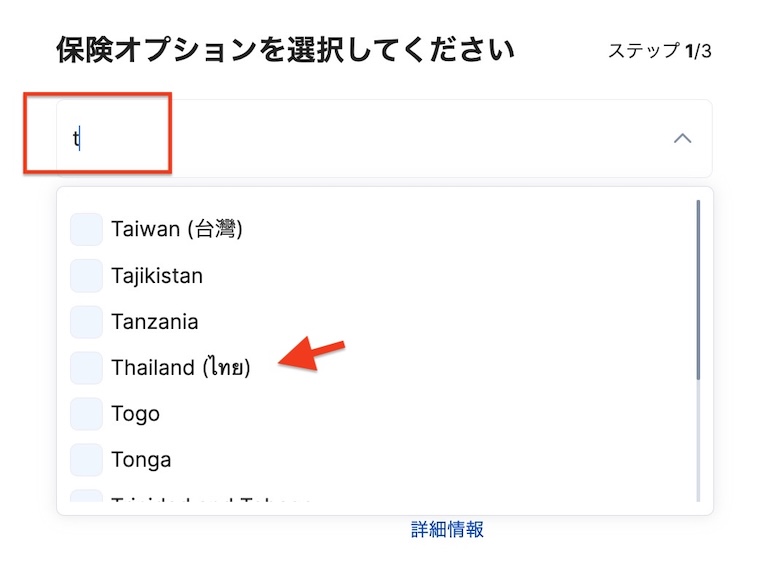Choose Togo from the list

[x=135, y=413]
